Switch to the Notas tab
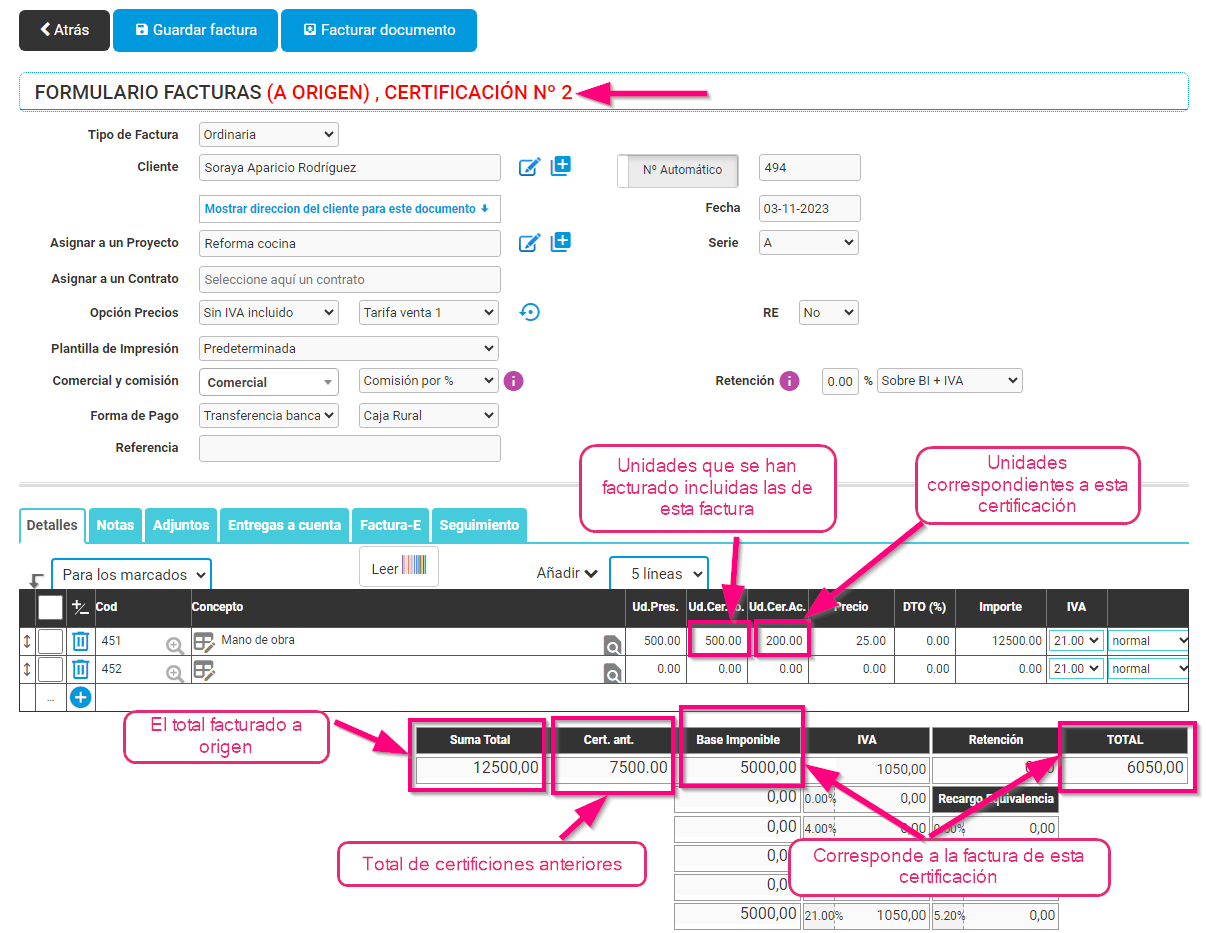Viewport: 1206px width, 933px height. (116, 525)
